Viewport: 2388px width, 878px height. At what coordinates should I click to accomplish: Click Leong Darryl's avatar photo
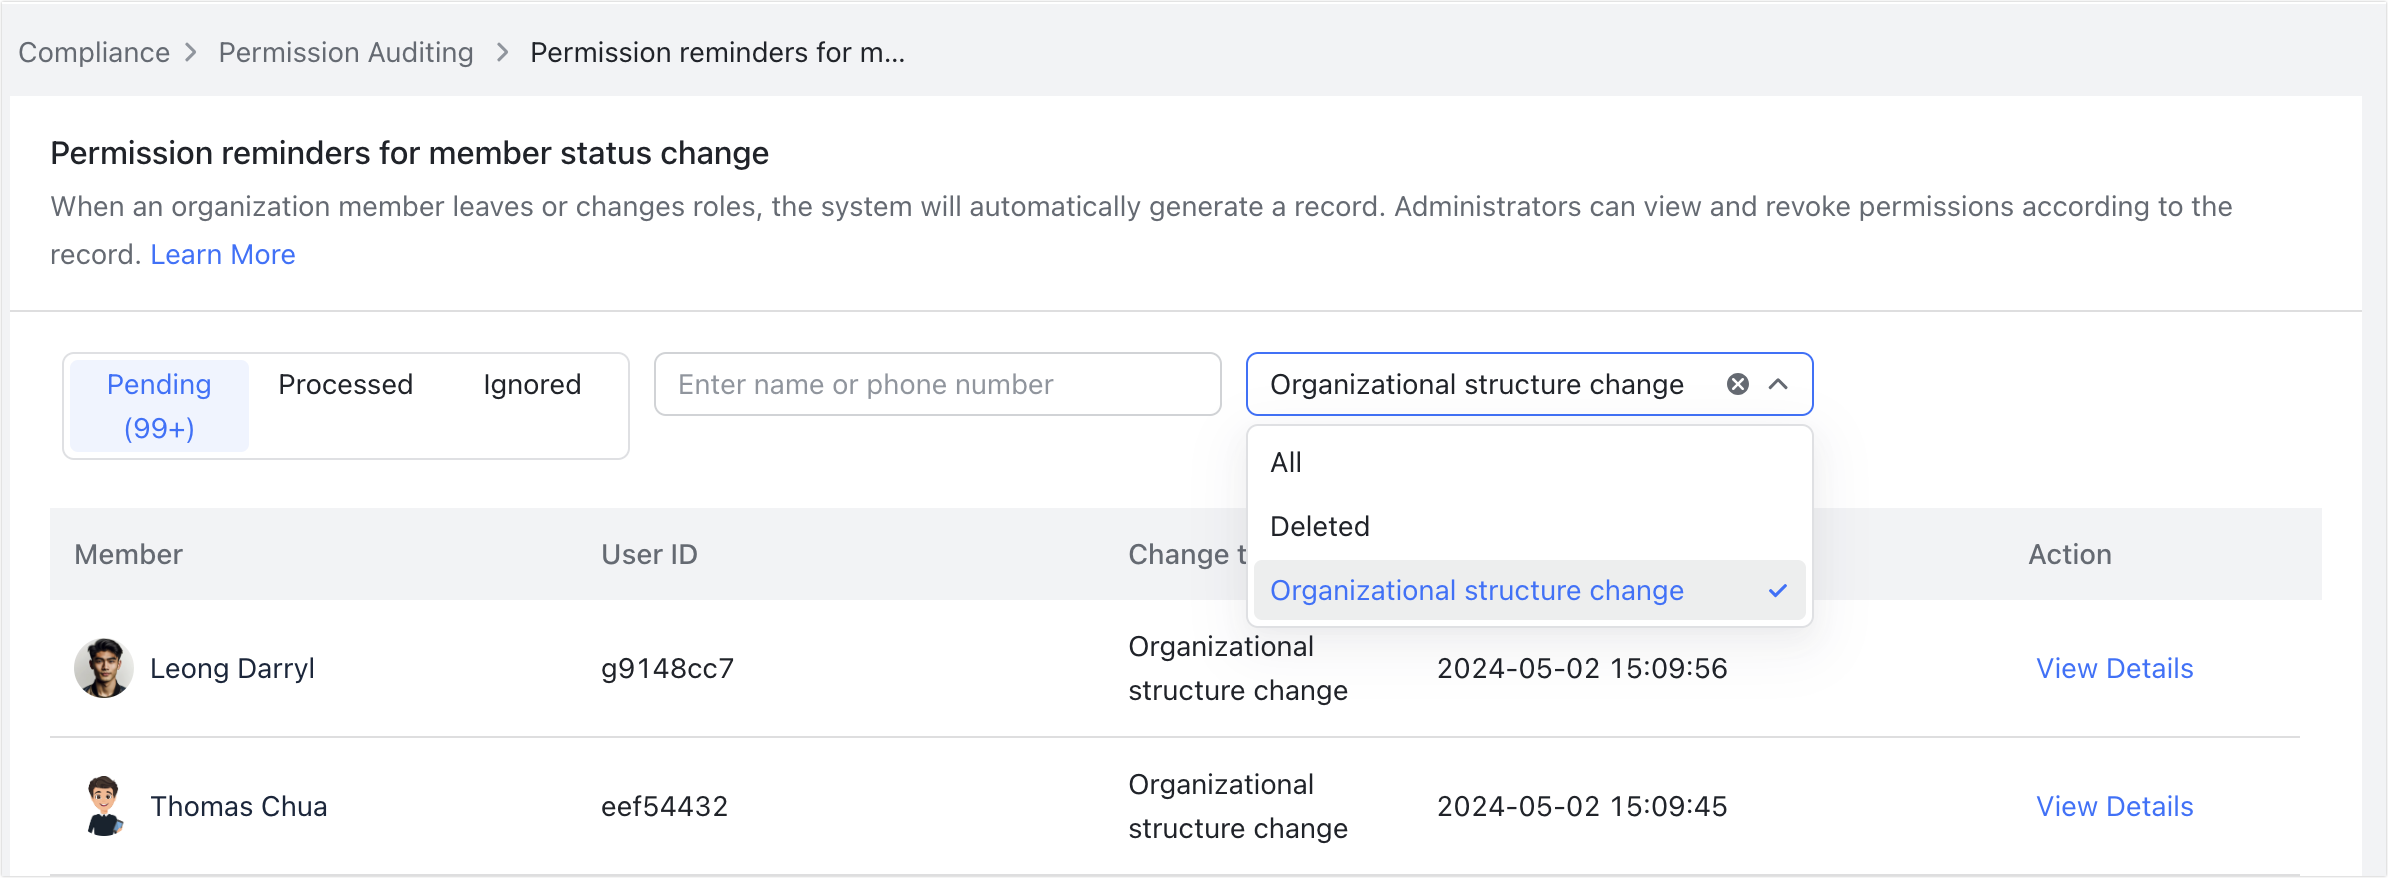[x=103, y=668]
